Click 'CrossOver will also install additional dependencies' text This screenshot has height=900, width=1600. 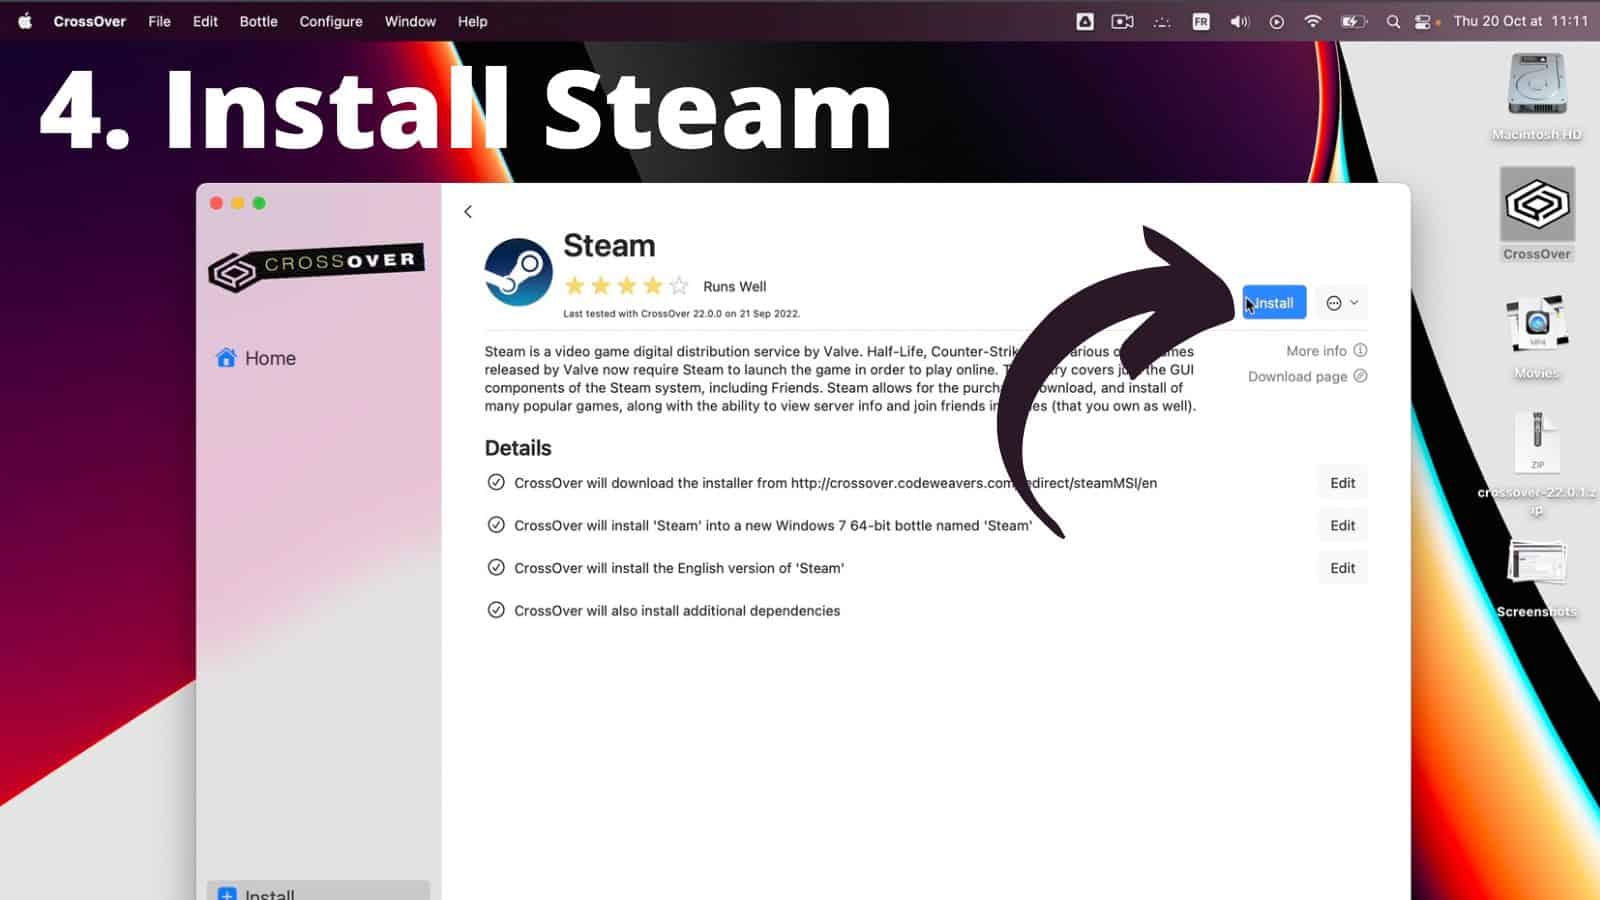point(677,611)
